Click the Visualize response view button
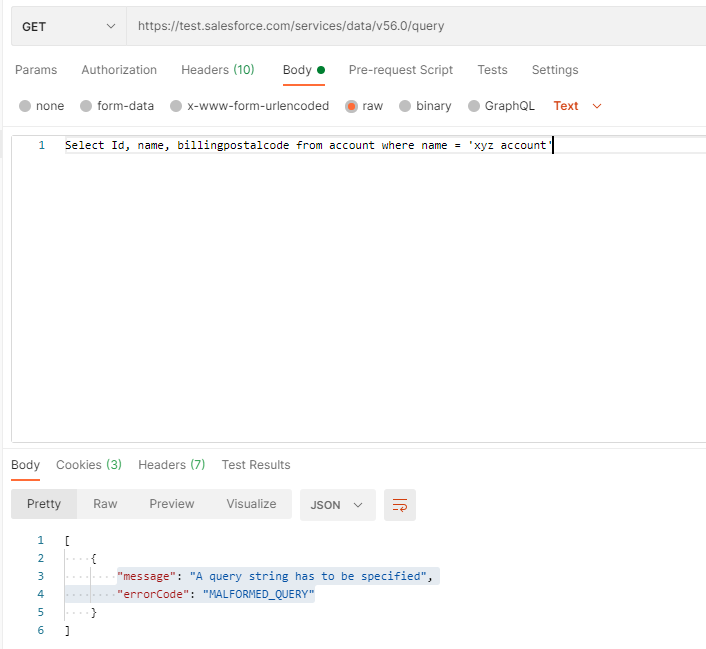Viewport: 706px width, 649px height. [x=251, y=504]
